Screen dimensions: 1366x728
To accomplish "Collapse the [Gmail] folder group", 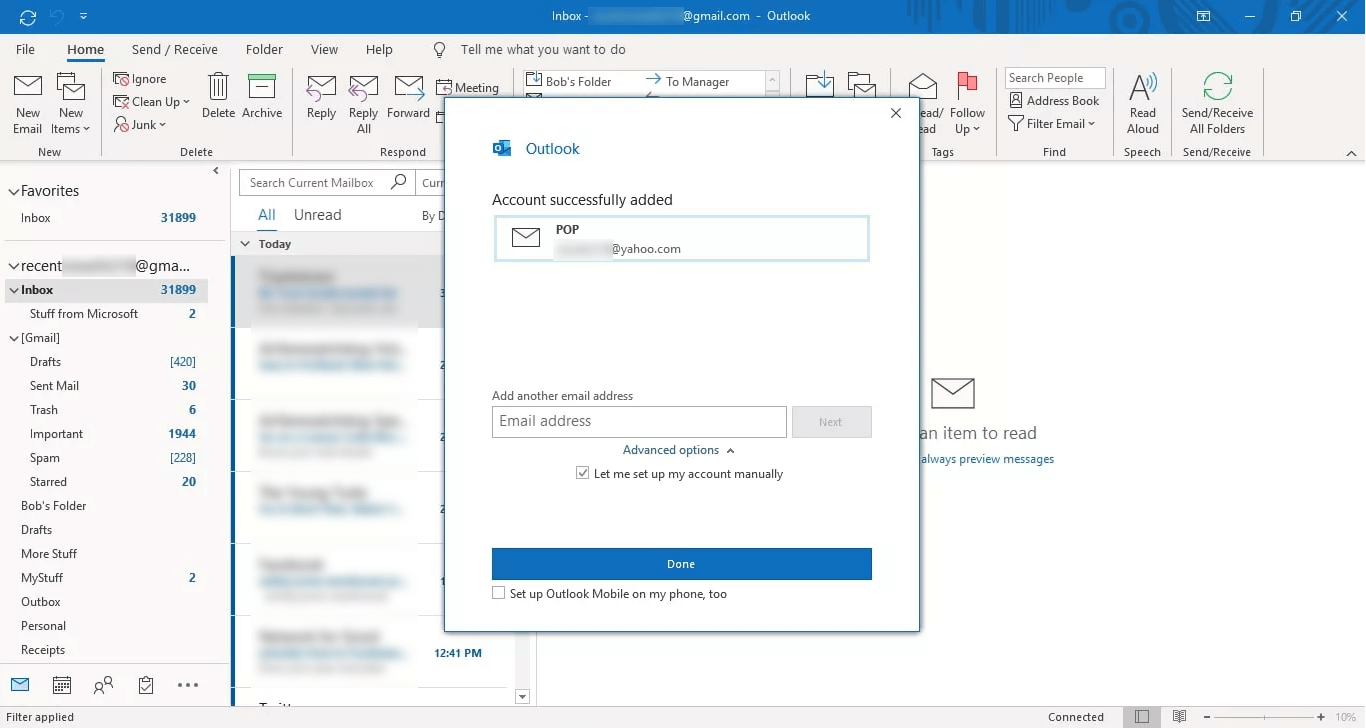I will [13, 338].
